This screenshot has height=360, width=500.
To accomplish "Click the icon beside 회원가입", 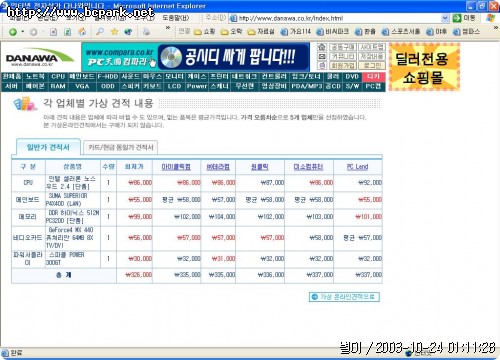I will tap(321, 65).
